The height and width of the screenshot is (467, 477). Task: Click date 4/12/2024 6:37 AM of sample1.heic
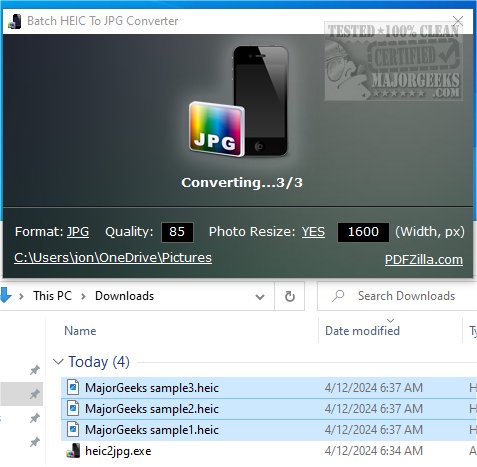click(x=374, y=430)
